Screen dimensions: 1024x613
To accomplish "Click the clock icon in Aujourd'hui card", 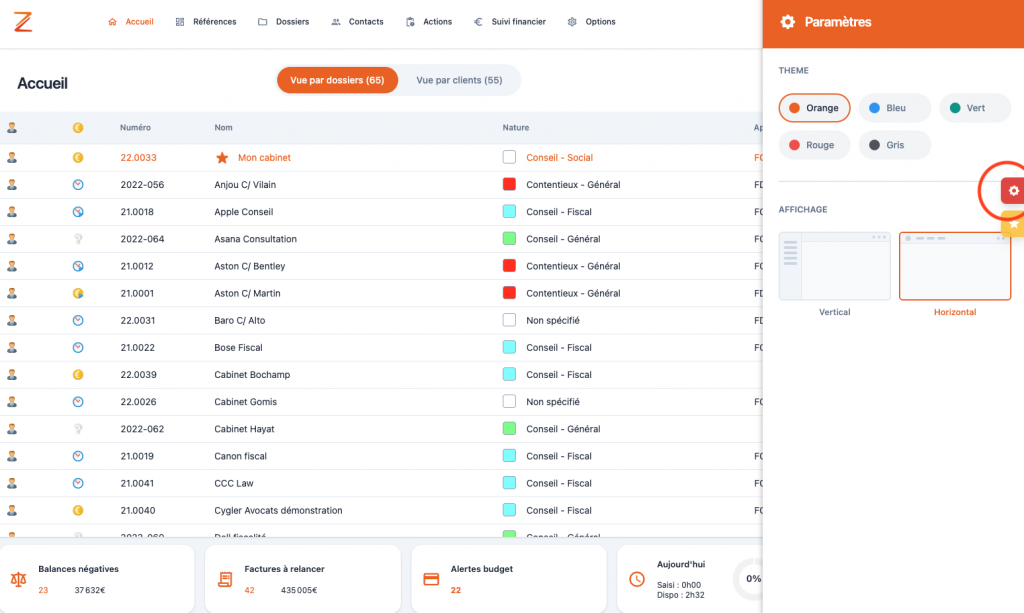I will (637, 579).
